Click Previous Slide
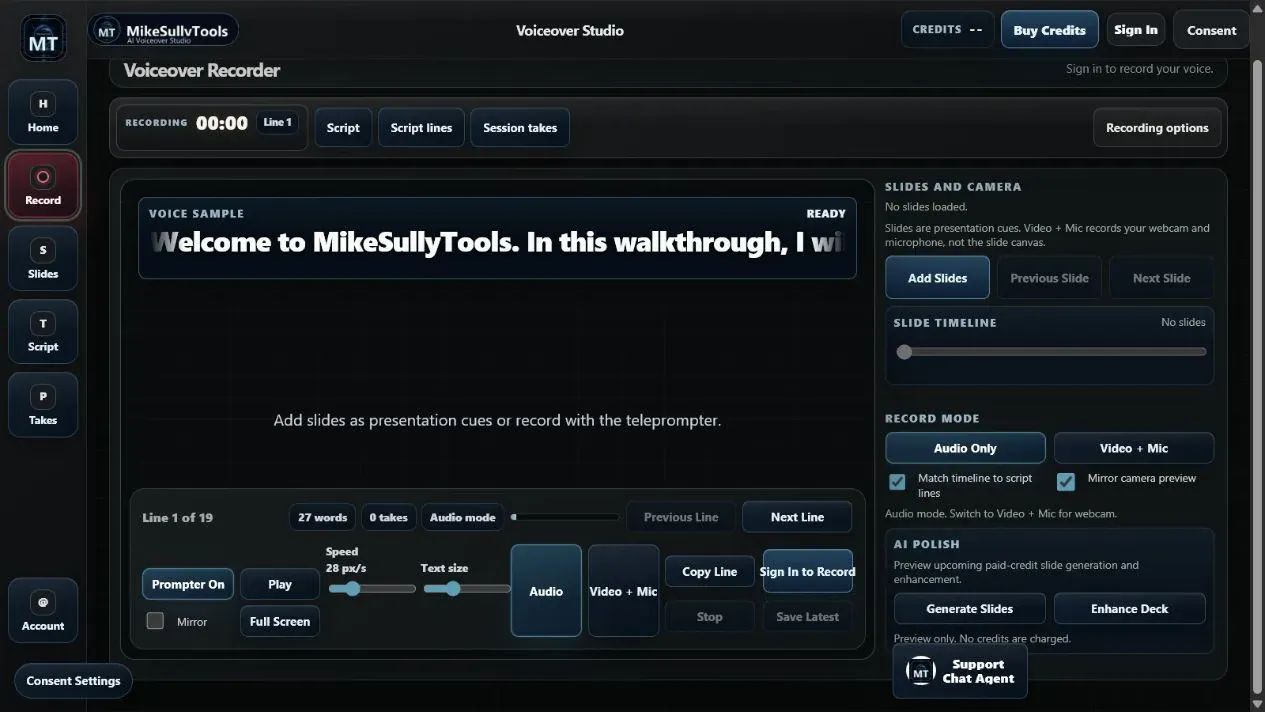Image resolution: width=1265 pixels, height=712 pixels. (x=1049, y=278)
